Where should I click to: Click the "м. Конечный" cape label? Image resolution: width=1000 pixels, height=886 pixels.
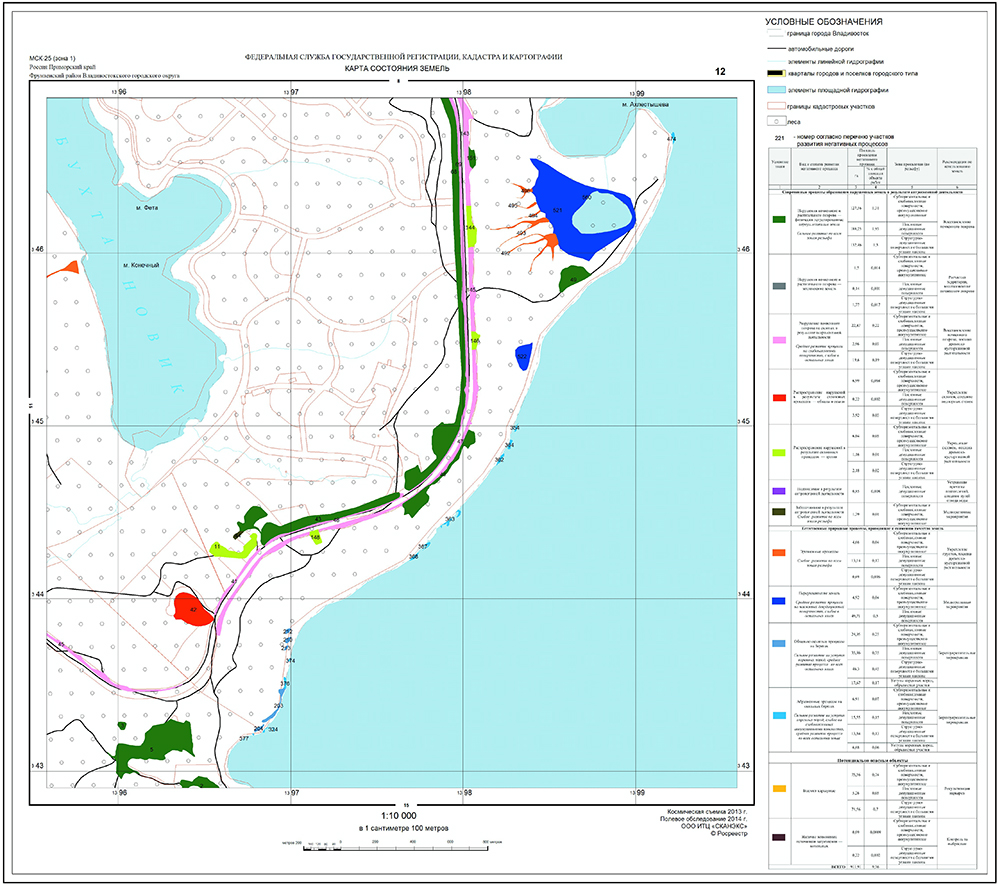(143, 266)
